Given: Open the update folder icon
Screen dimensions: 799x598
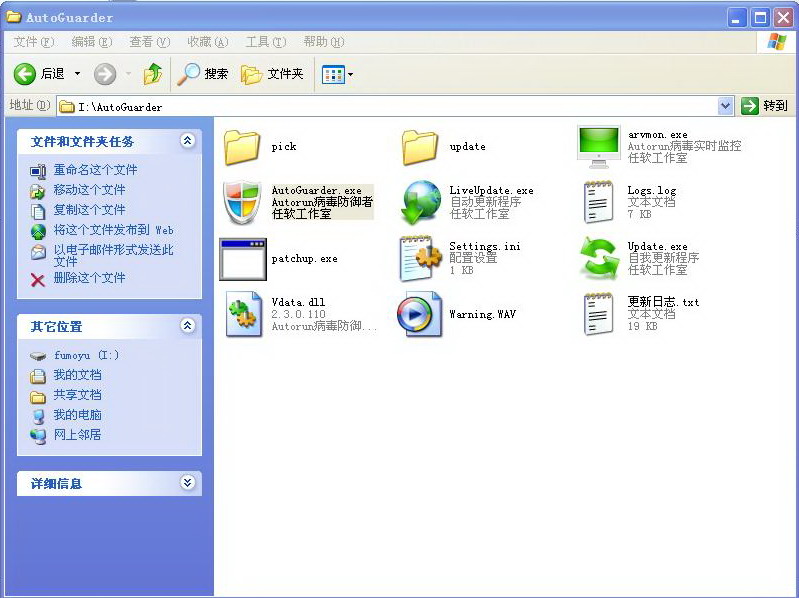Looking at the screenshot, I should tap(420, 147).
